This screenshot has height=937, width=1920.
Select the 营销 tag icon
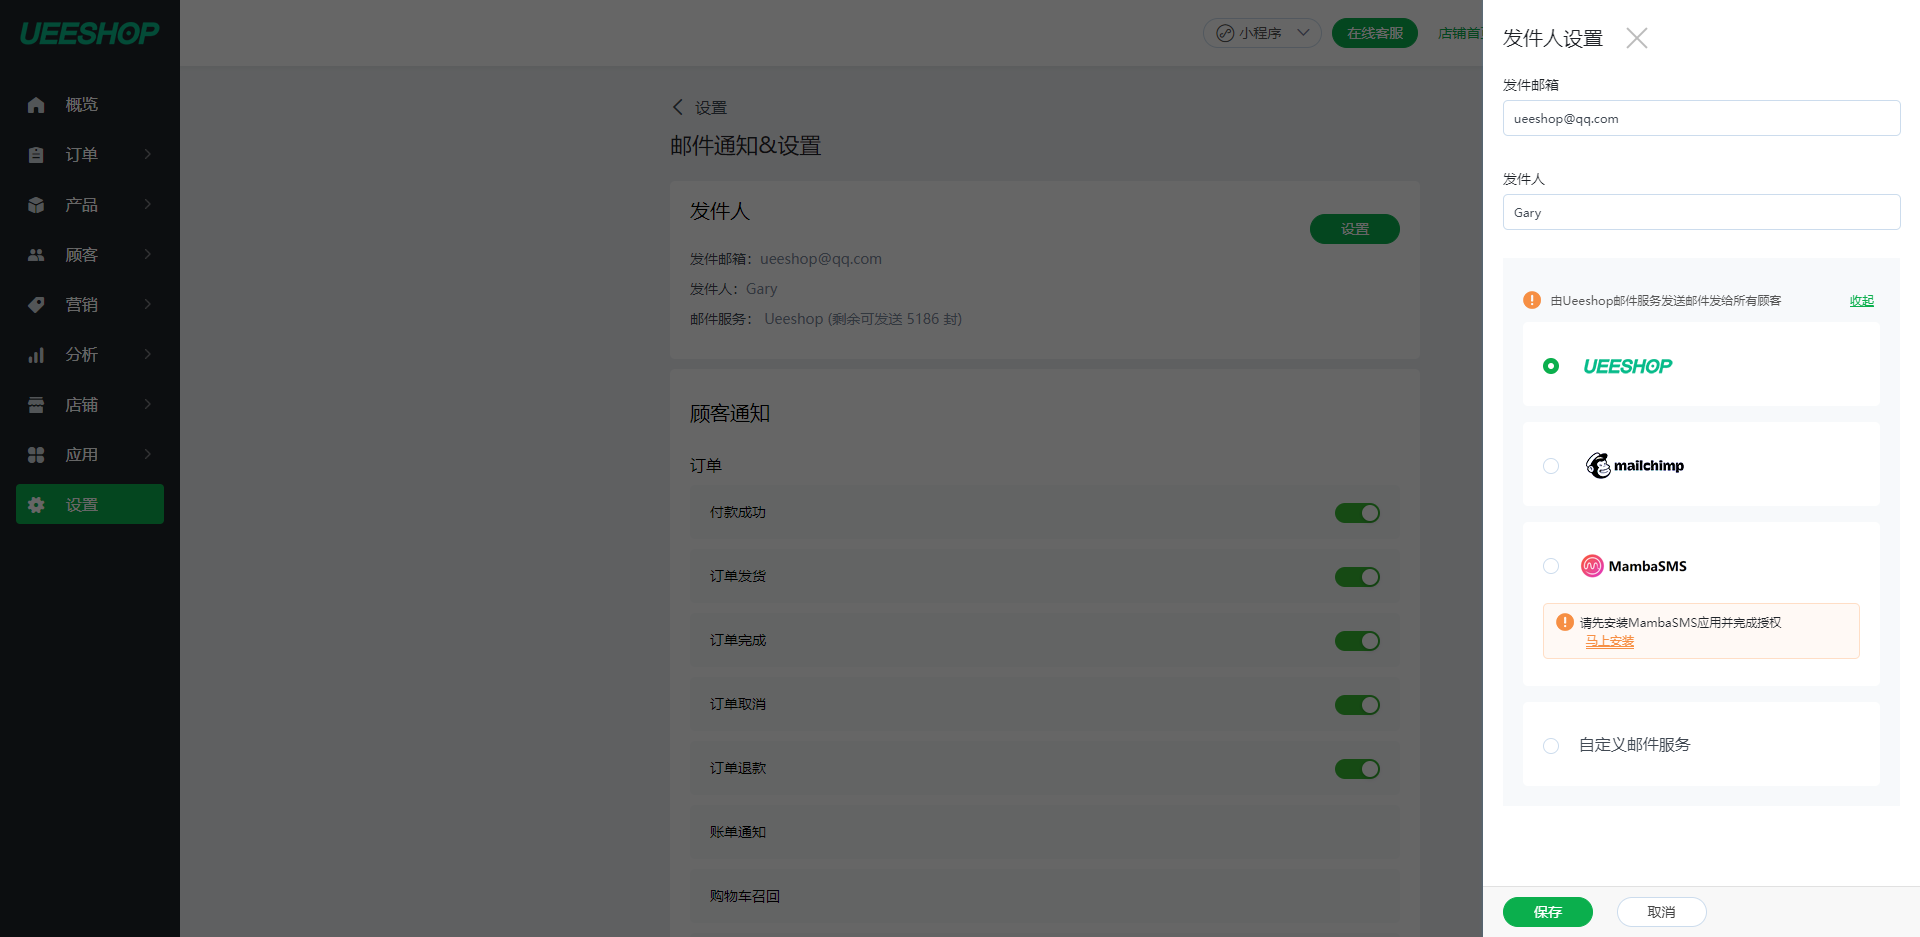tap(36, 305)
